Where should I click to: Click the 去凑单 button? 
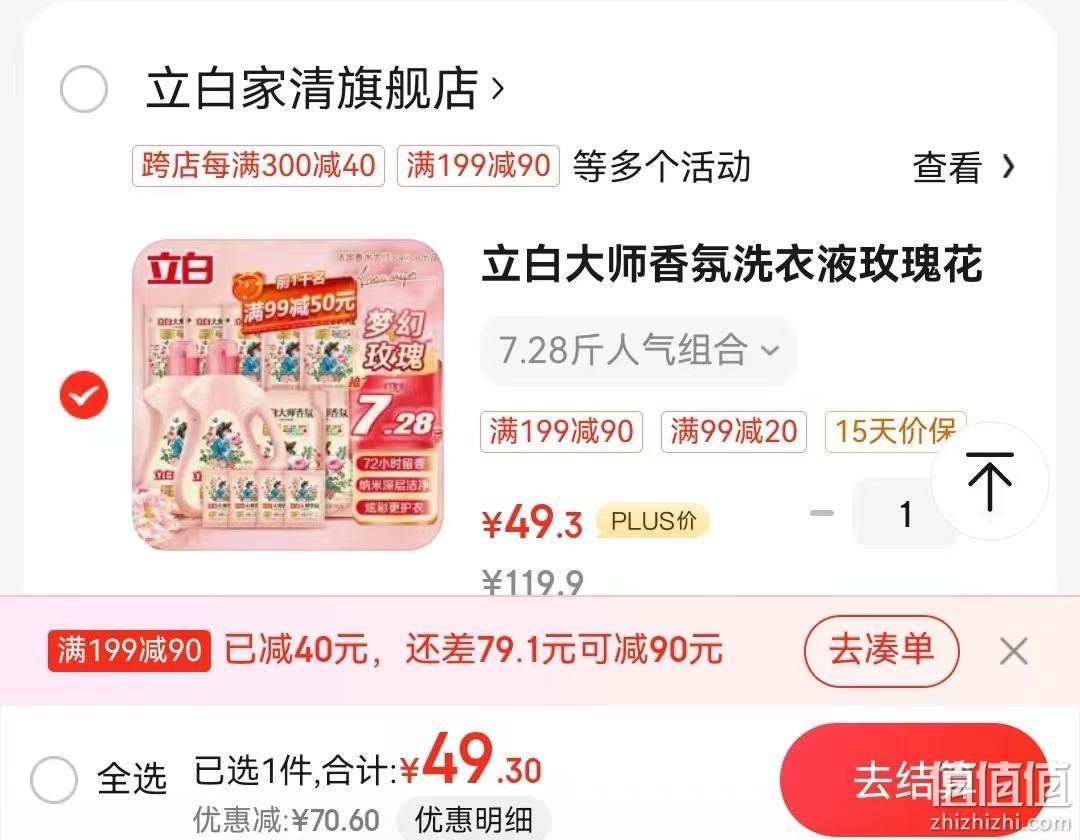pyautogui.click(x=882, y=651)
